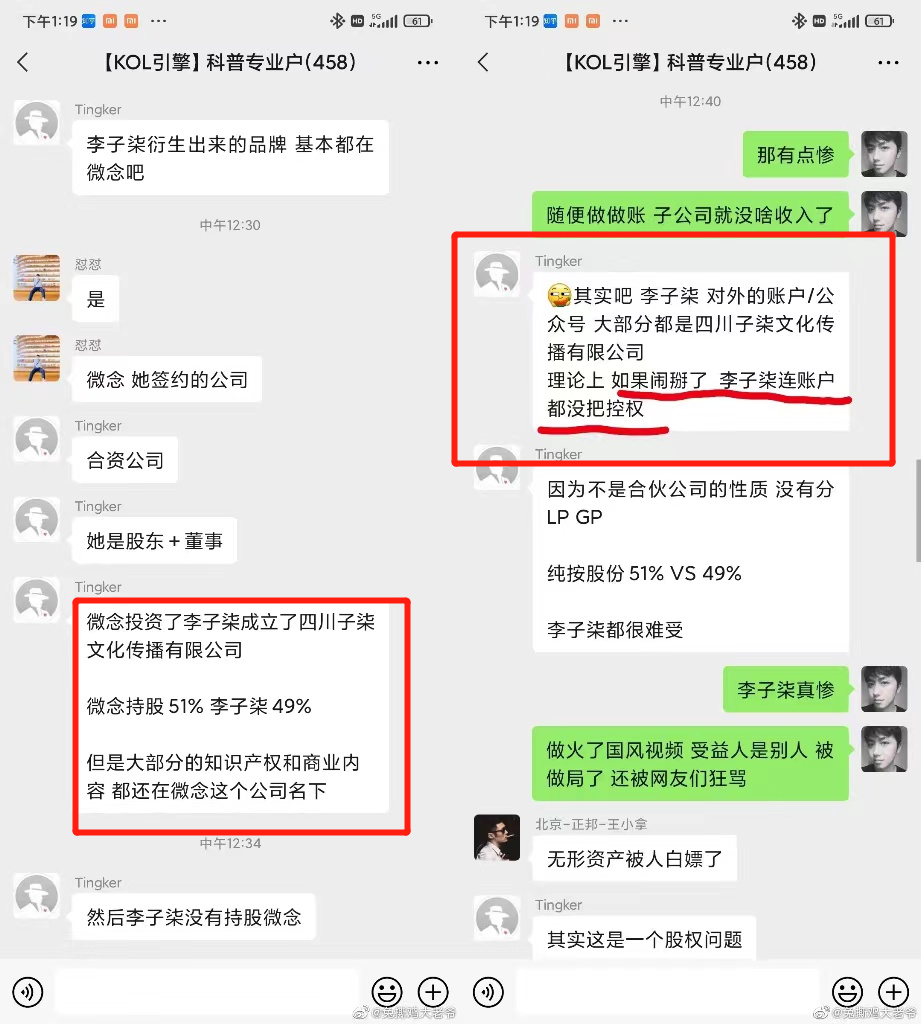Image resolution: width=921 pixels, height=1024 pixels.
Task: Open the three-dot menu in left chat
Action: pos(428,63)
